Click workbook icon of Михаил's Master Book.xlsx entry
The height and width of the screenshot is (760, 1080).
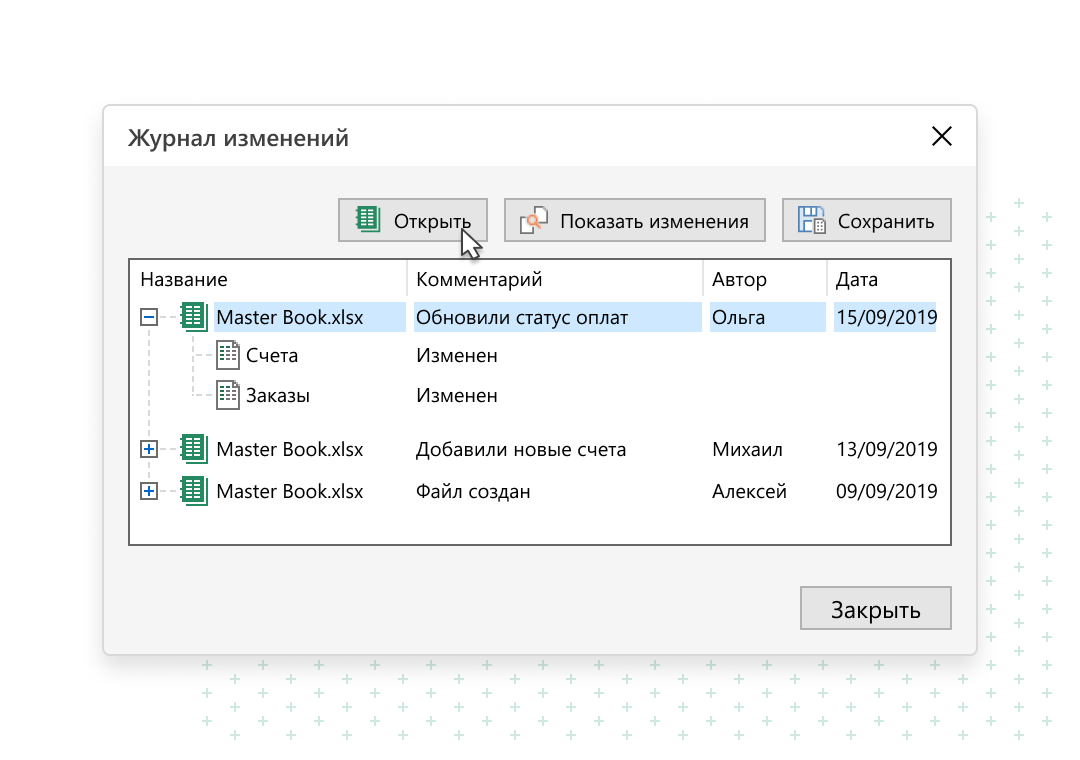(x=193, y=449)
